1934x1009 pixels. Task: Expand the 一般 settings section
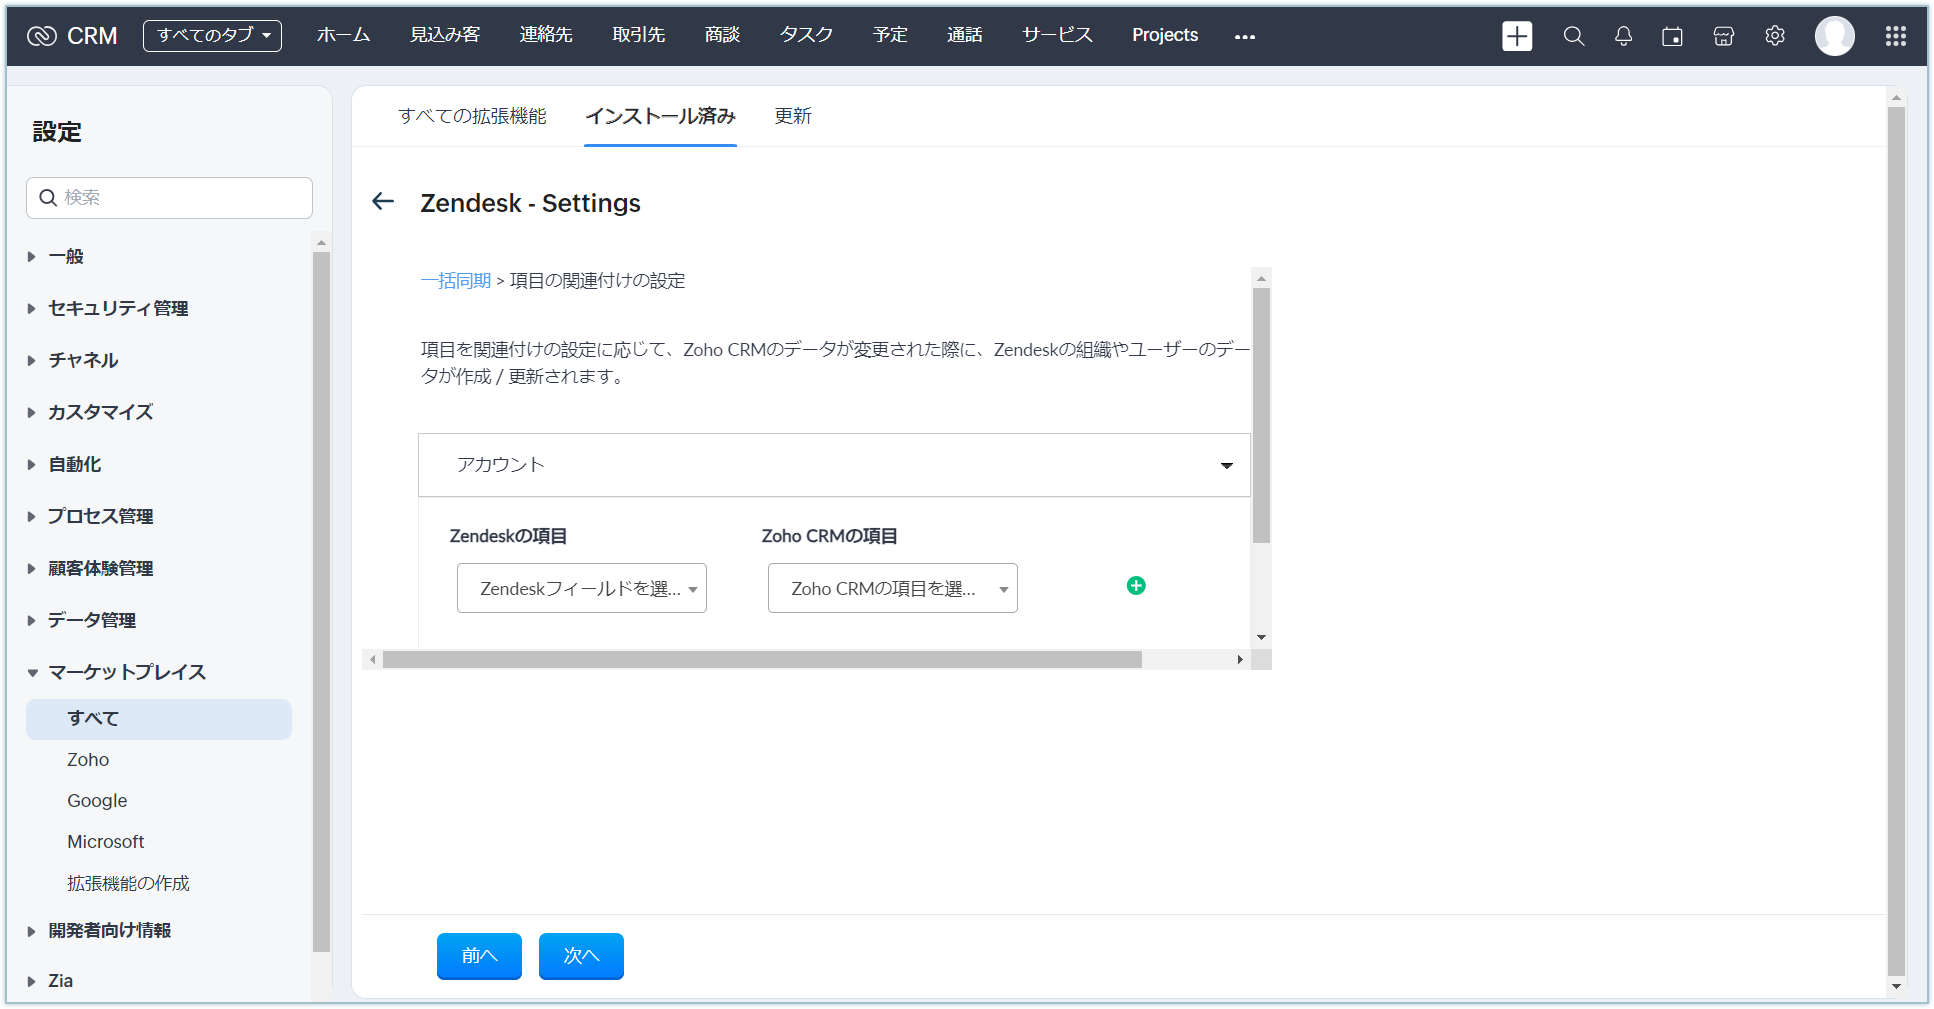[x=66, y=256]
